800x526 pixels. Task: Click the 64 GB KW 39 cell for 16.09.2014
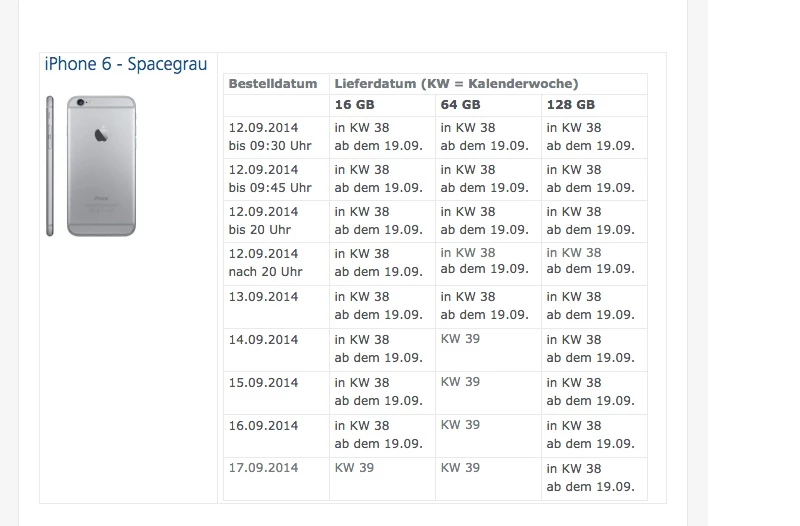pyautogui.click(x=488, y=435)
